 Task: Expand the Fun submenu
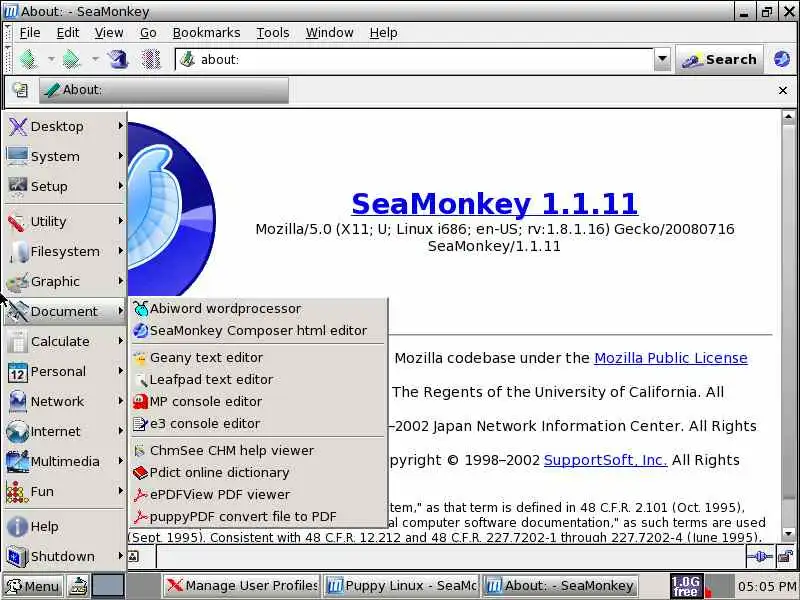[x=65, y=491]
